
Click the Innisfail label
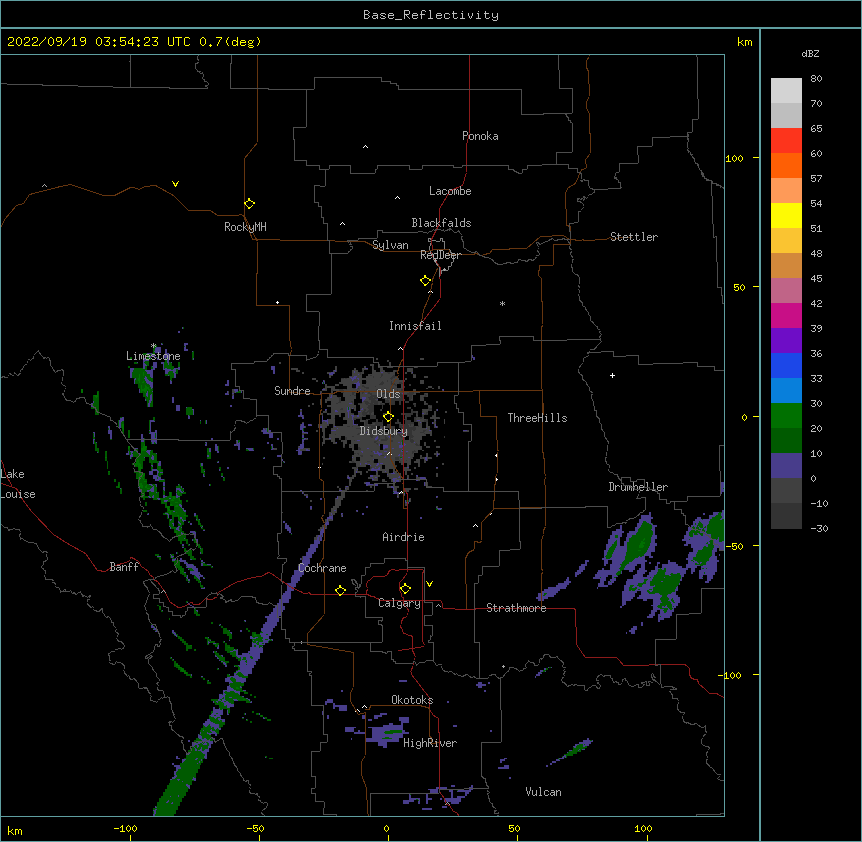click(x=415, y=326)
